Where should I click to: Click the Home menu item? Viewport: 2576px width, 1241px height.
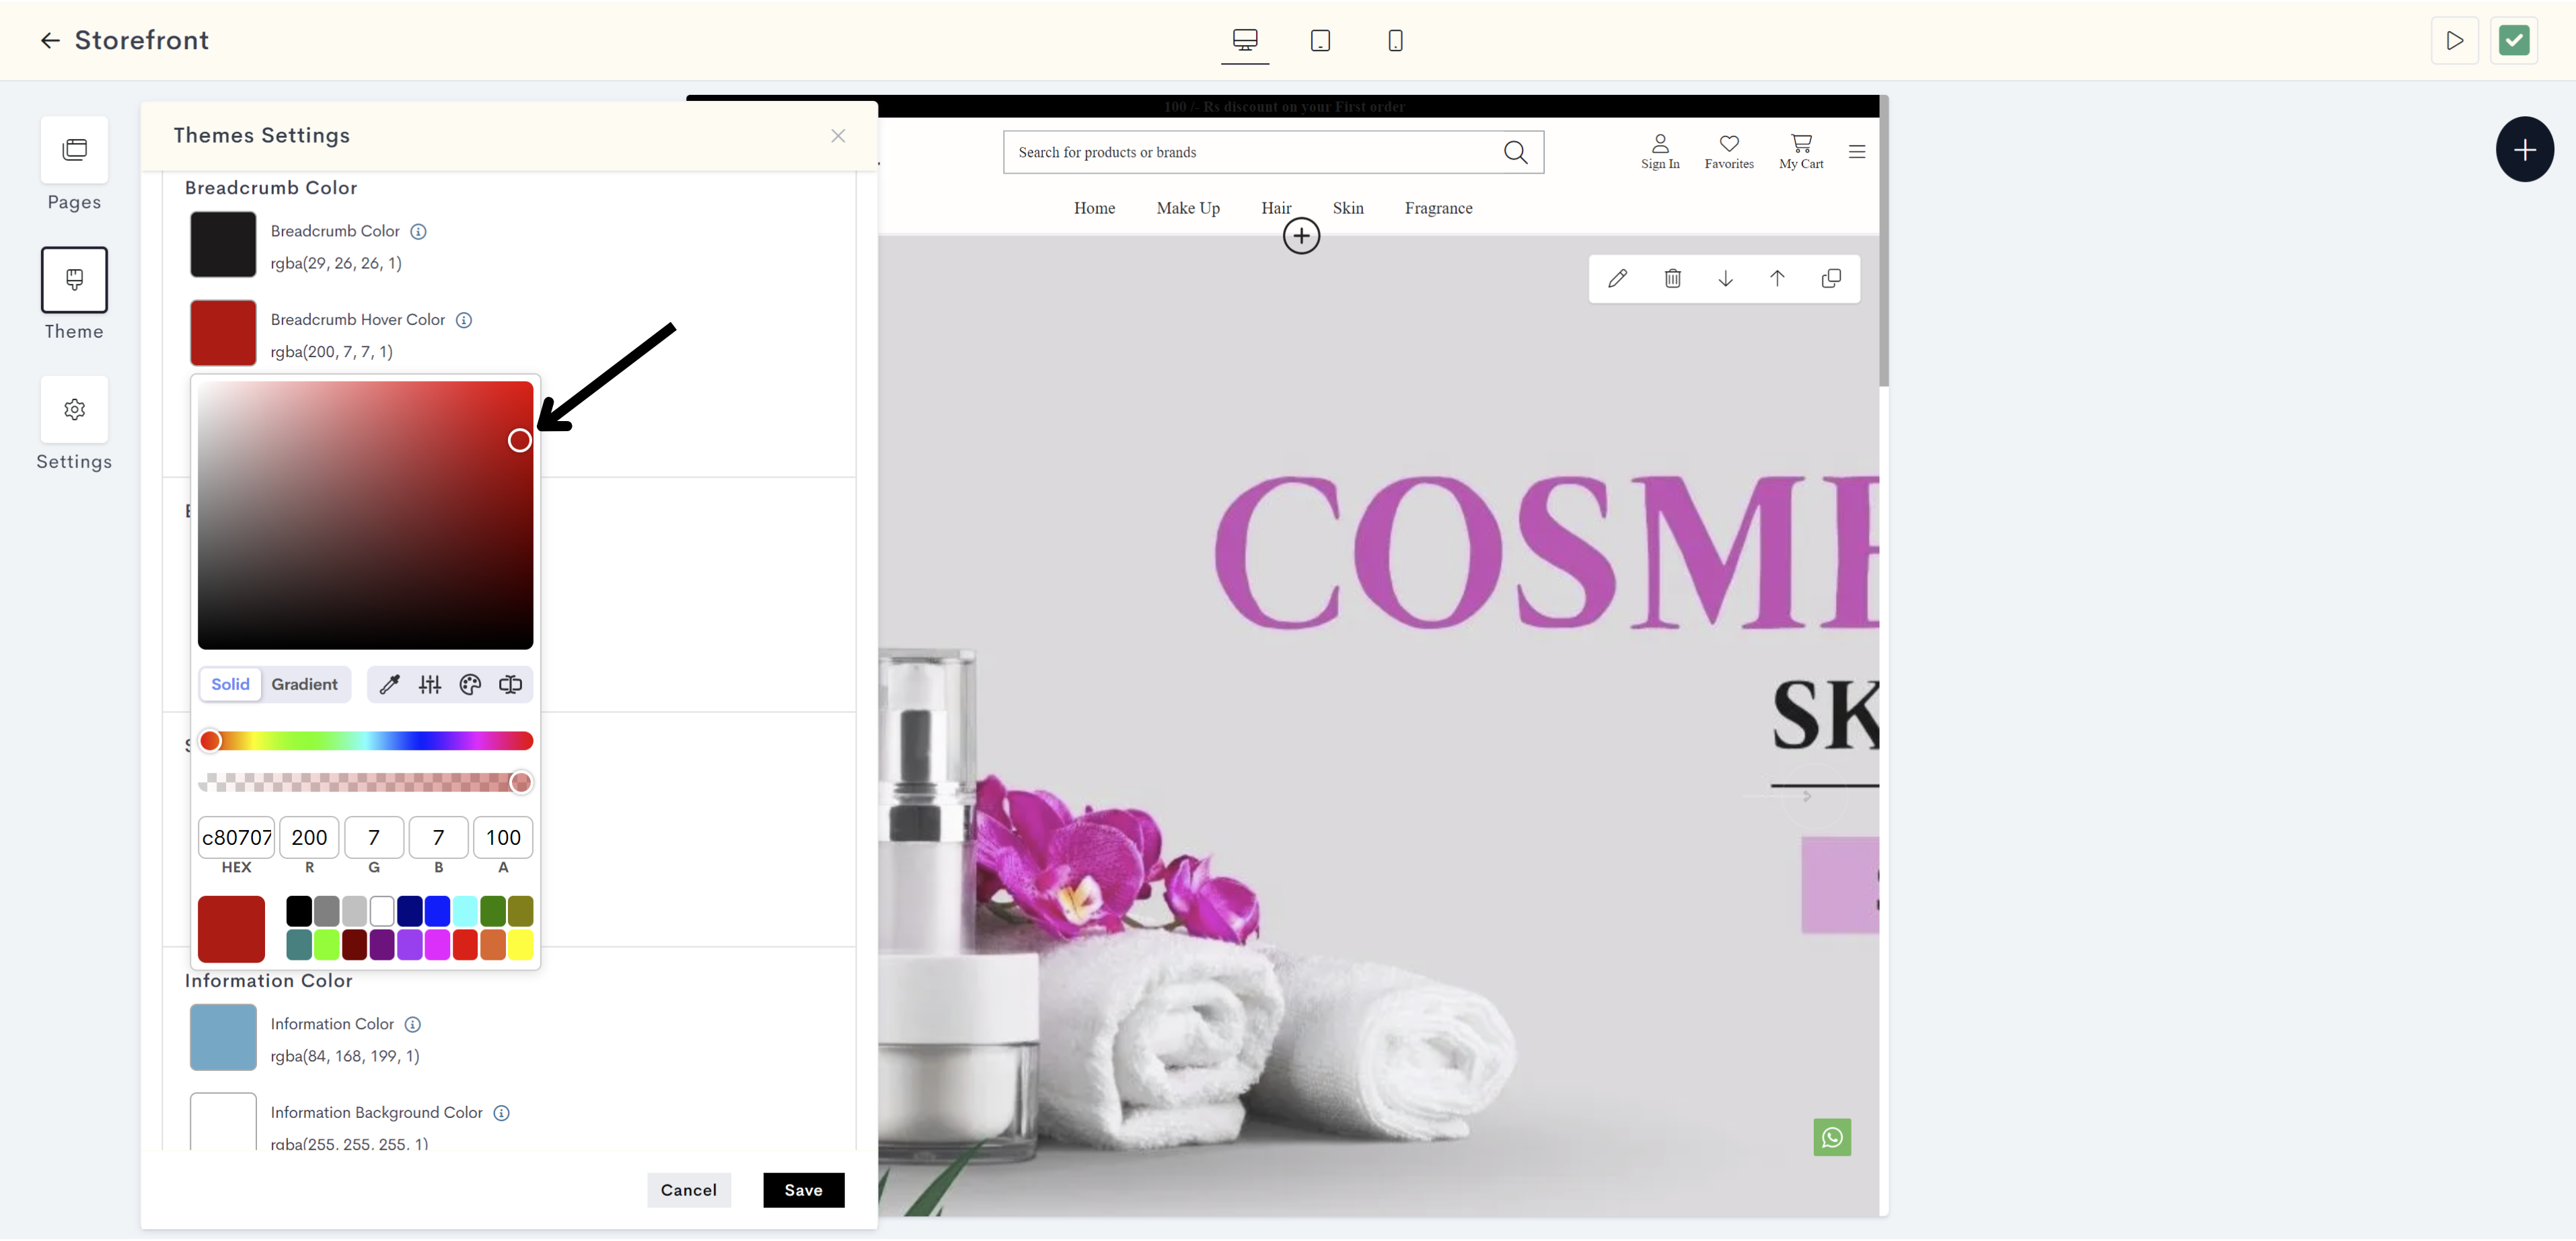1094,208
